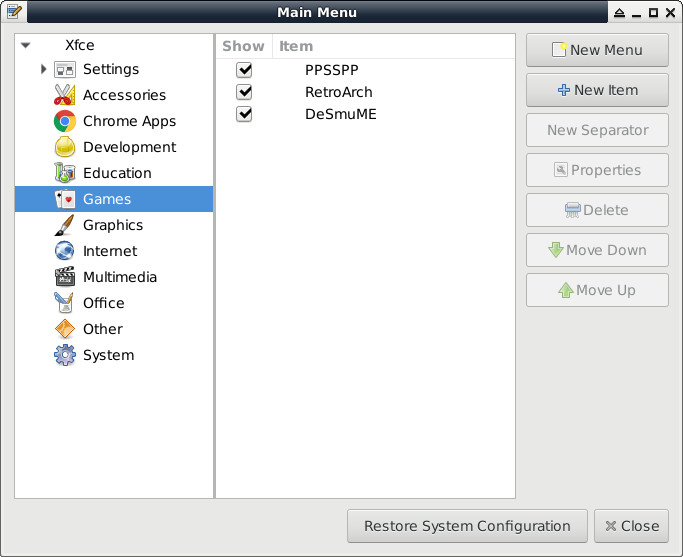This screenshot has height=557, width=683.
Task: Select the Office category label
Action: click(x=104, y=303)
